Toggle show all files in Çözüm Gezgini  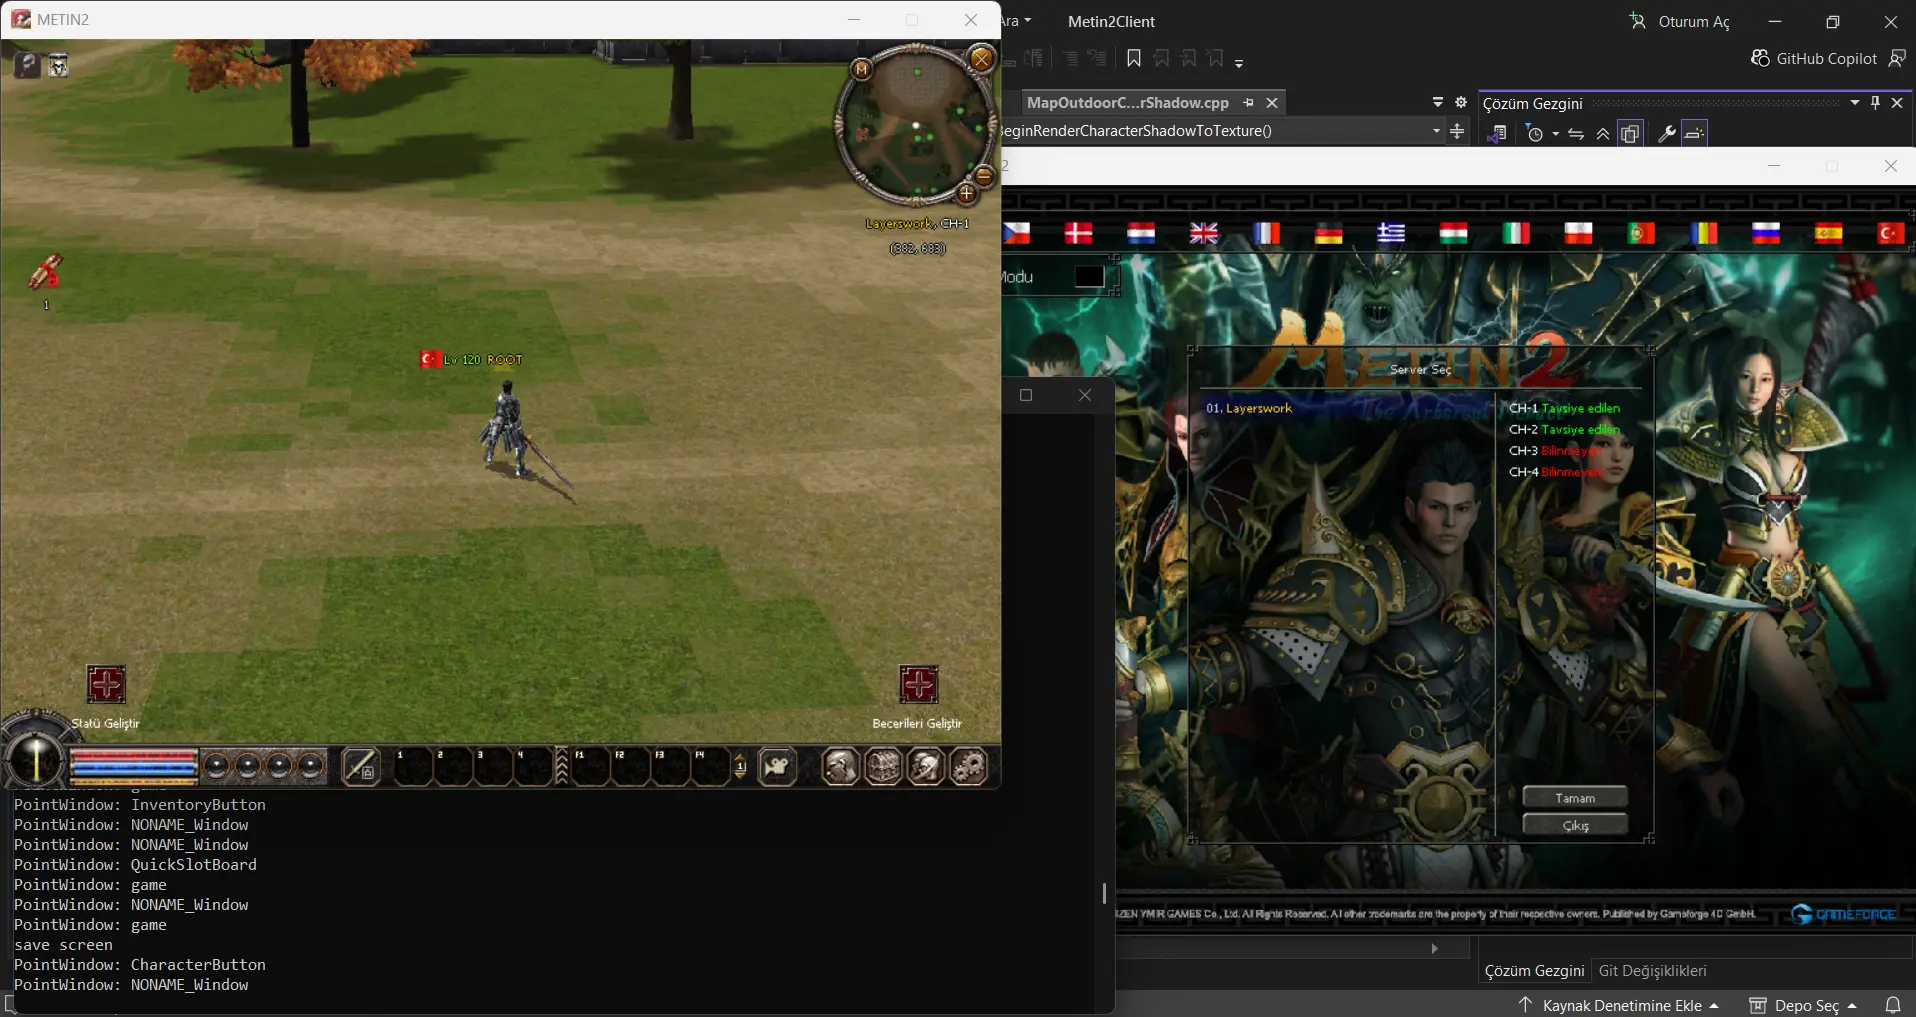[x=1630, y=134]
